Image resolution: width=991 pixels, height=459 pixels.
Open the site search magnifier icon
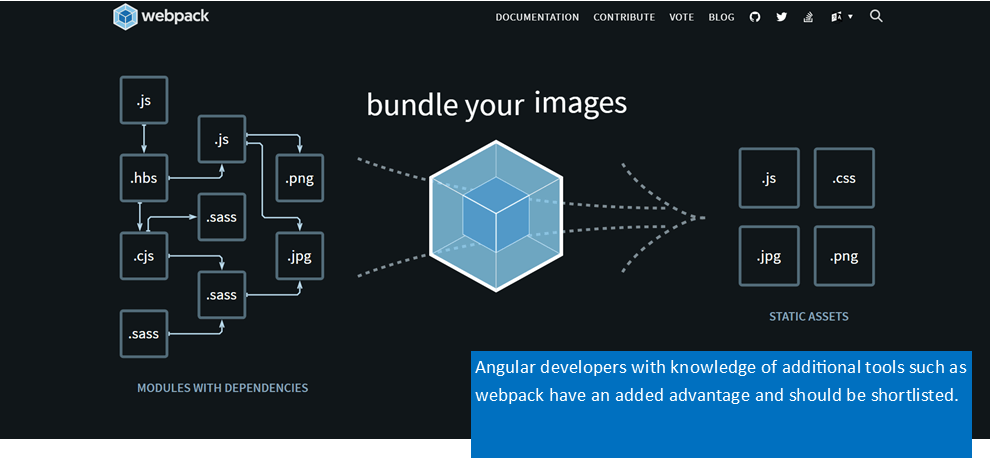tap(876, 16)
